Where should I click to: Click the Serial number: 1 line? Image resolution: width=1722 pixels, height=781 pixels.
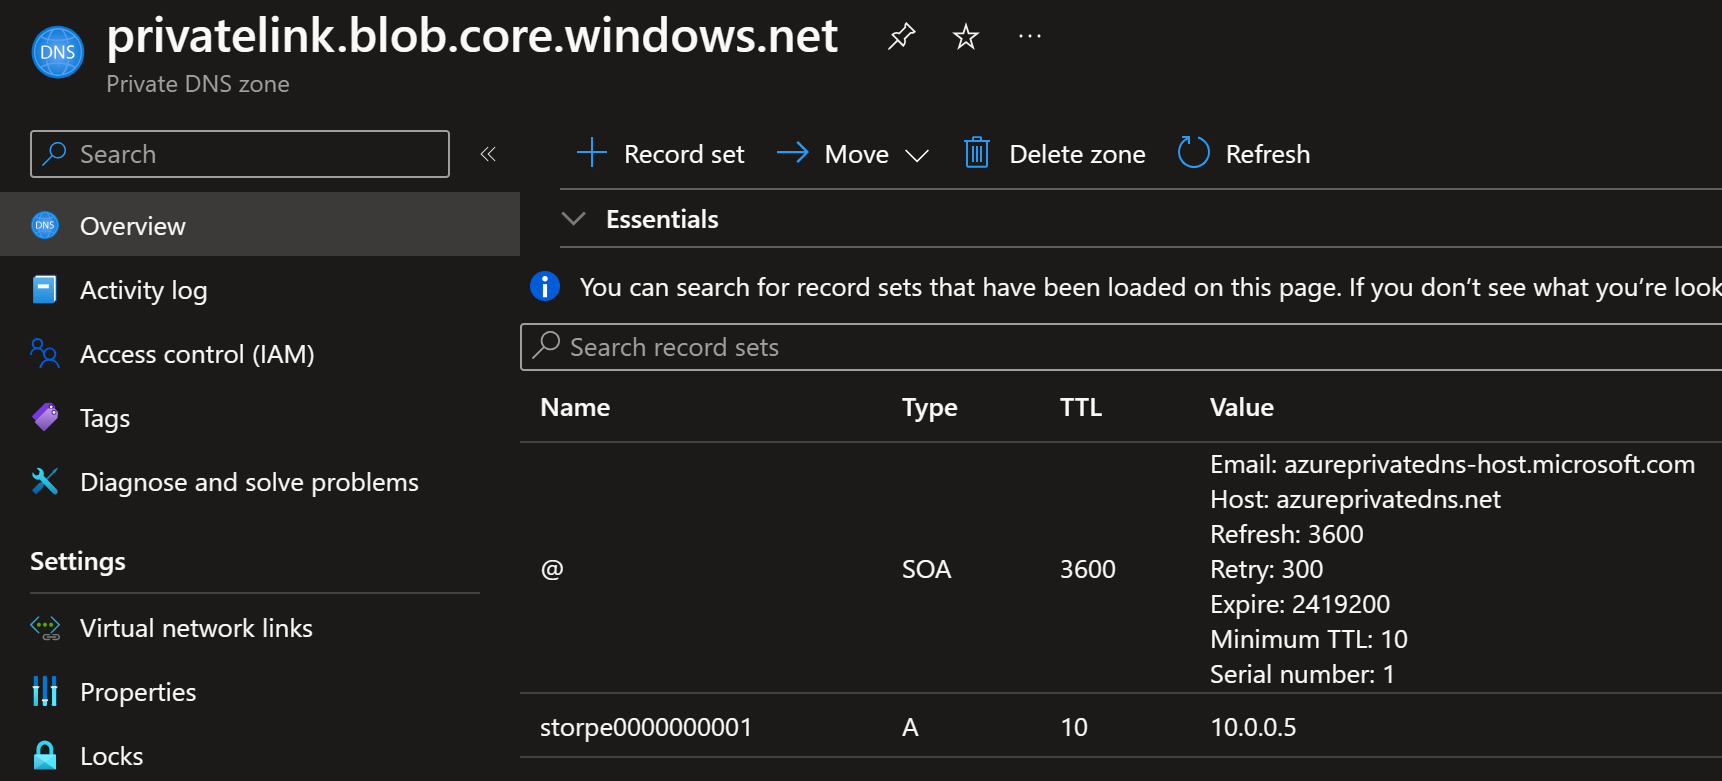coord(1302,674)
